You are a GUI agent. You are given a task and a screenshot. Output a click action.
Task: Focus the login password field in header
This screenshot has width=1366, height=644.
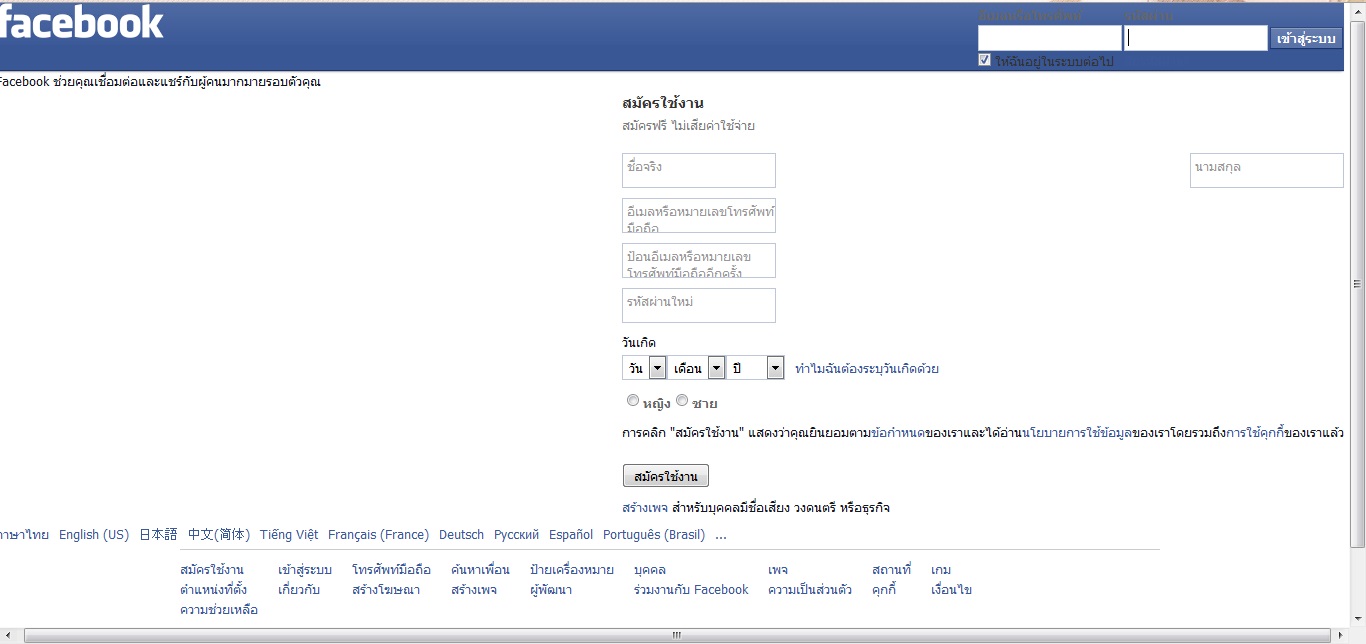tap(1196, 38)
